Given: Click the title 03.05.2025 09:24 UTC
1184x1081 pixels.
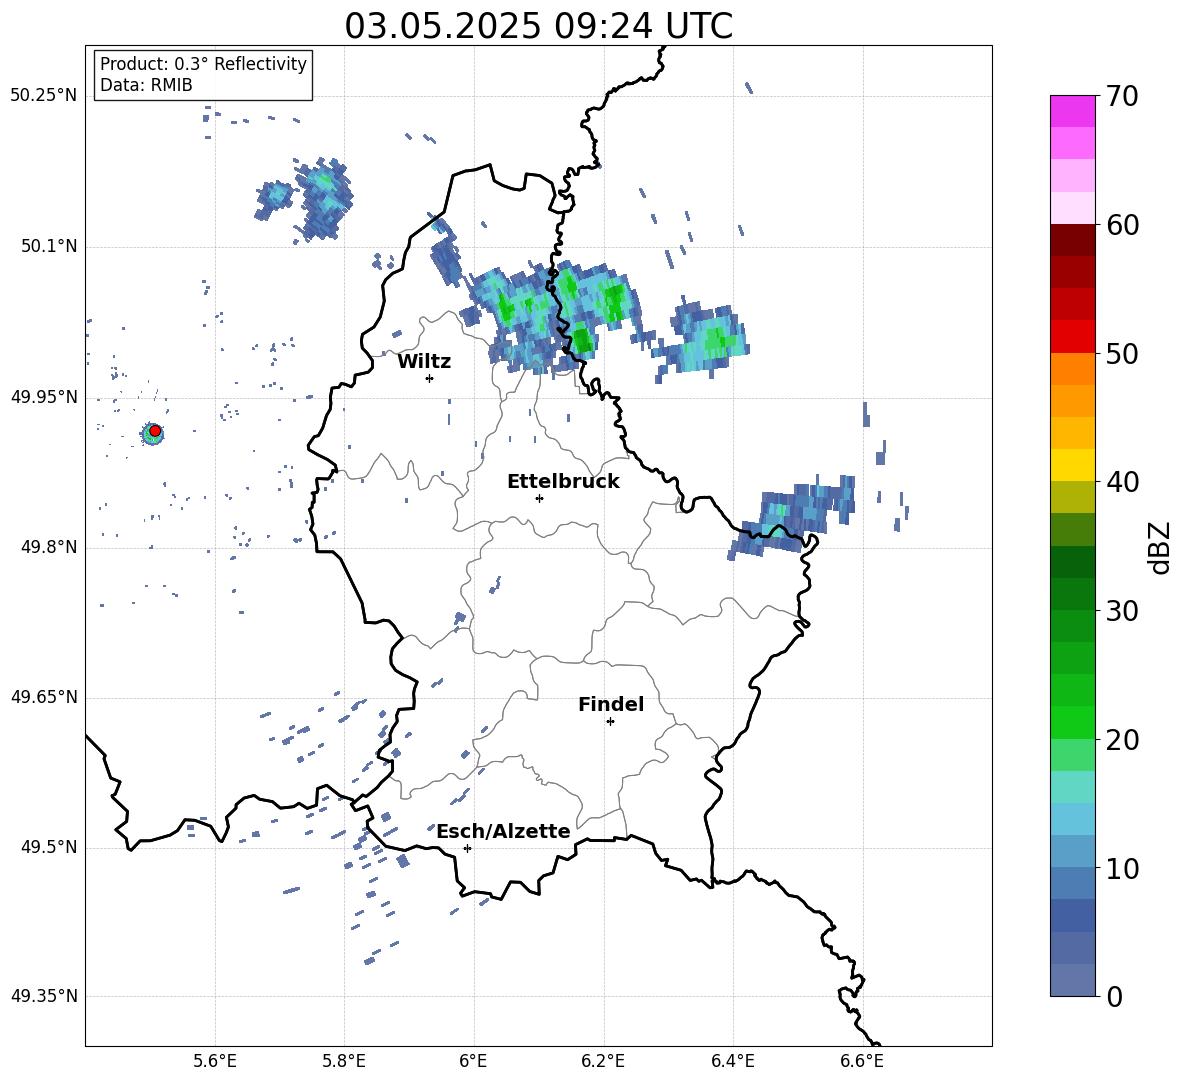Looking at the screenshot, I should pyautogui.click(x=538, y=26).
